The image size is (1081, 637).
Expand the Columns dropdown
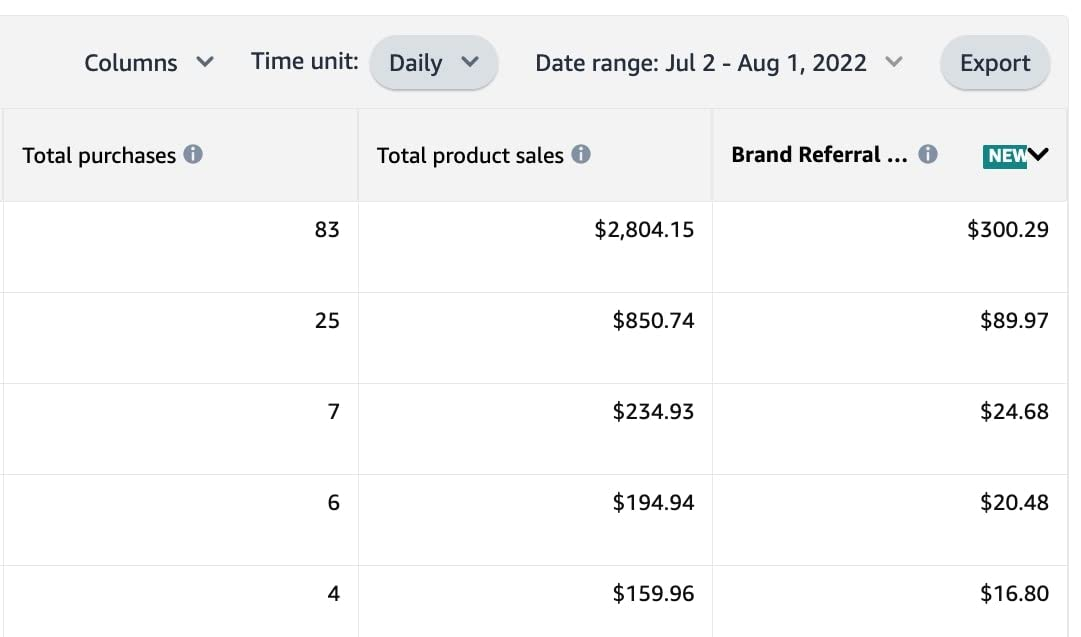click(149, 63)
